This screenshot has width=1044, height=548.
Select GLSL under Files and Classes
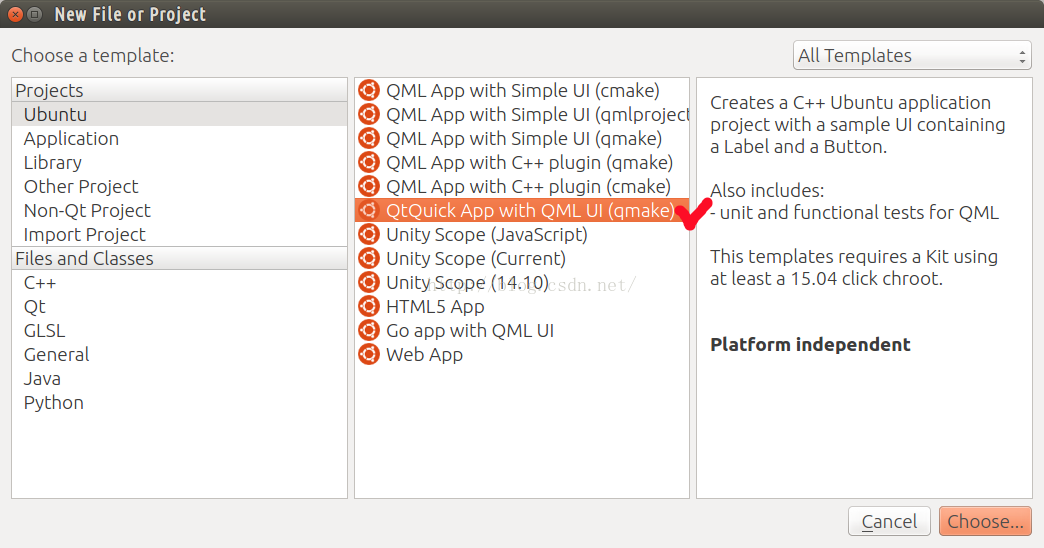click(x=180, y=330)
